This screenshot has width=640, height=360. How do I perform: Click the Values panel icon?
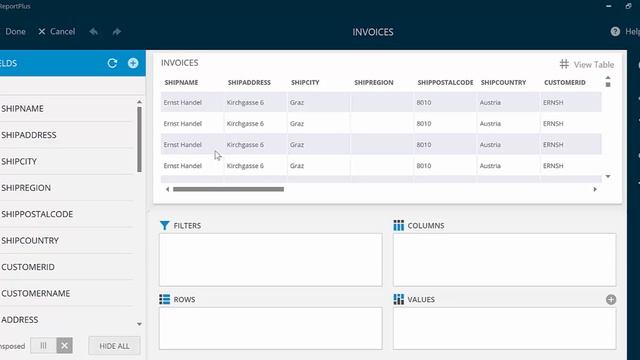click(398, 299)
